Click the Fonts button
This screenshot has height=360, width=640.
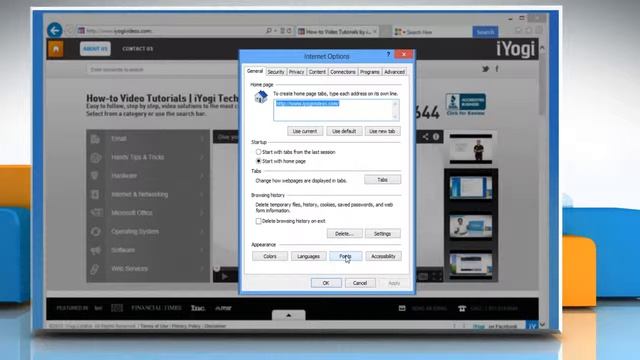[x=345, y=256]
